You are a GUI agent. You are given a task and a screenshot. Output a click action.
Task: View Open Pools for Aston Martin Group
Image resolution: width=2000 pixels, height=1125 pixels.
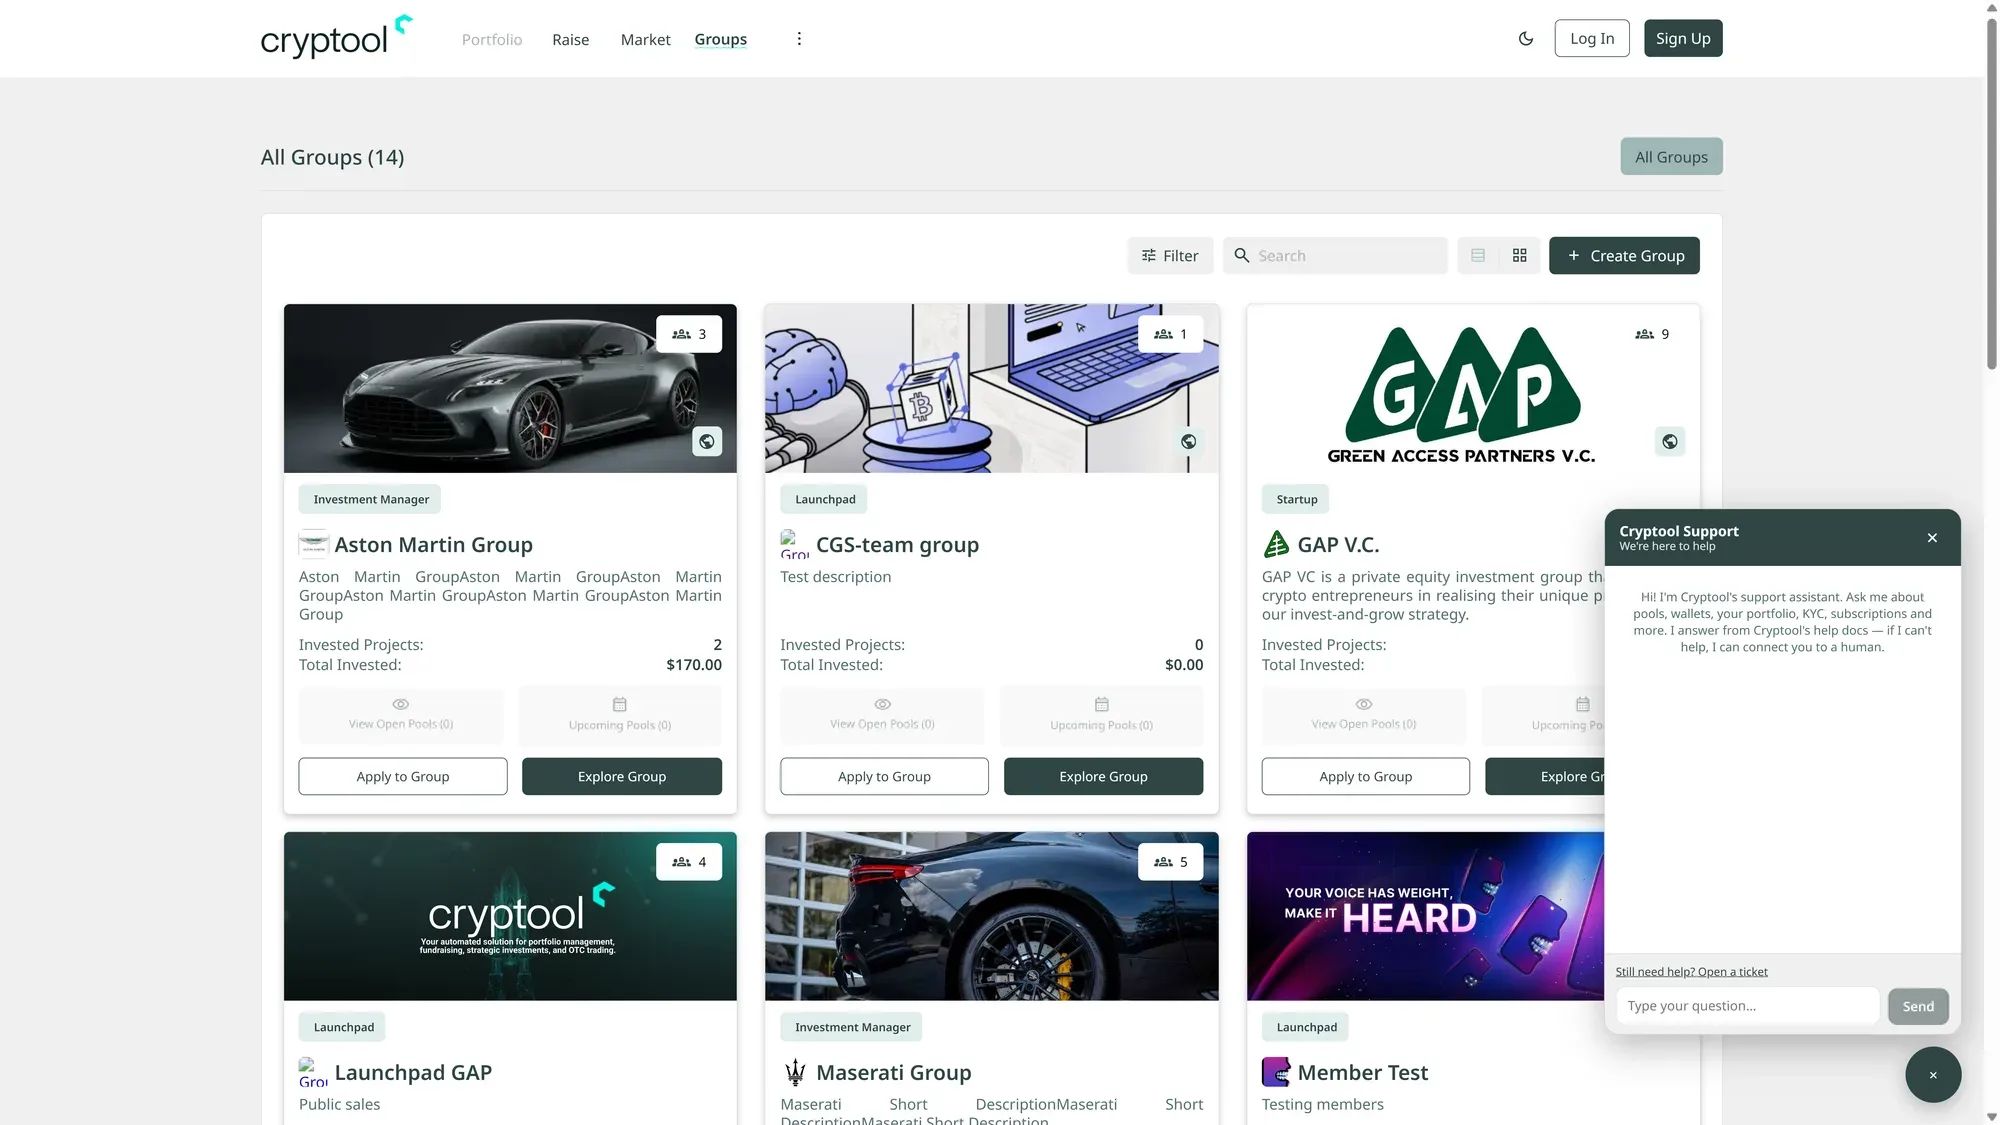(x=401, y=715)
